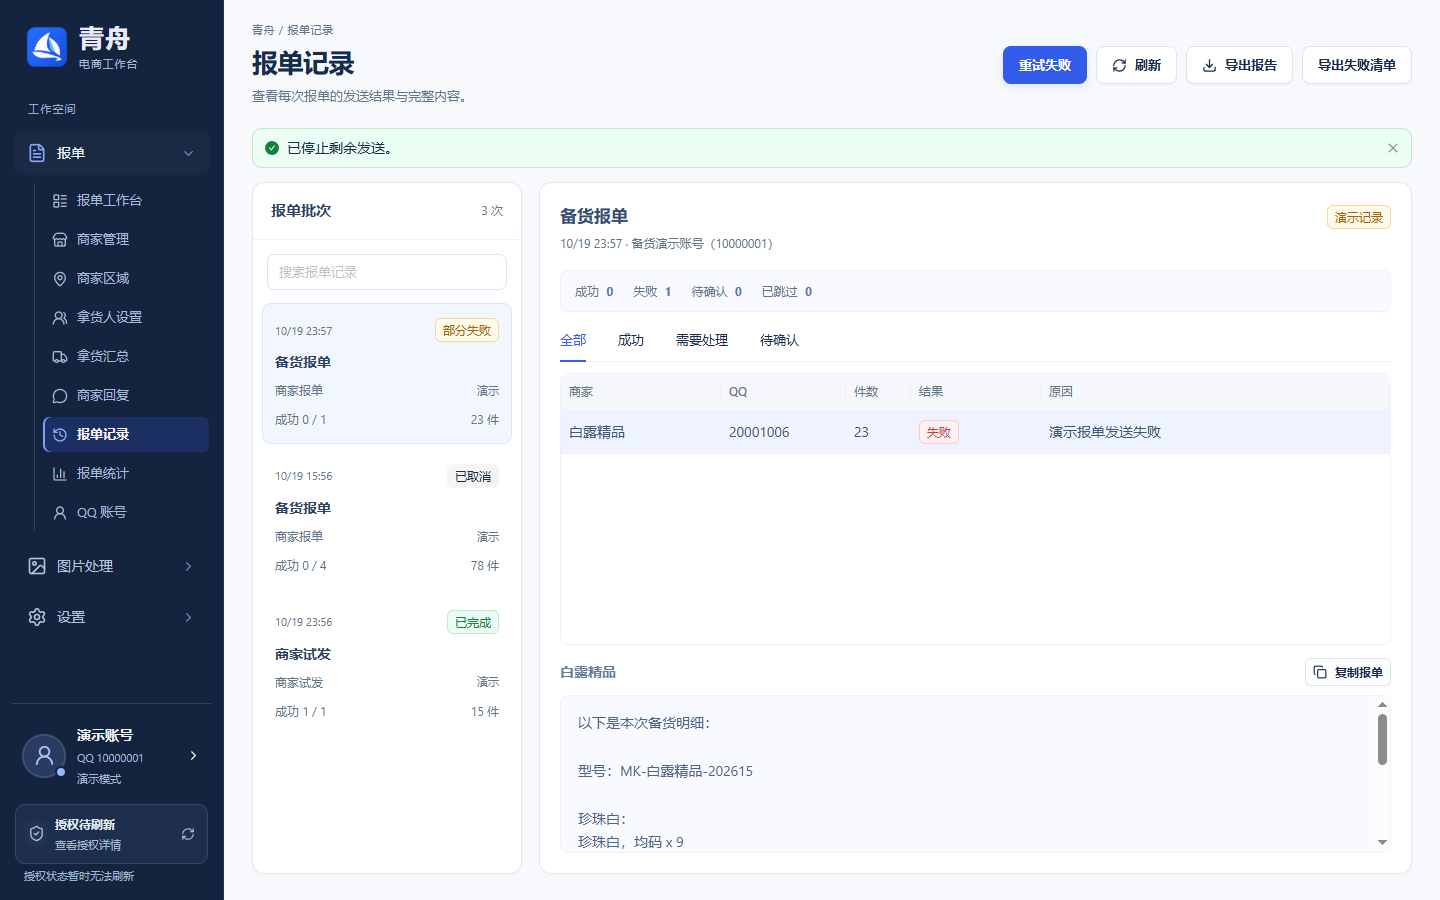The image size is (1440, 900).
Task: Click the 商家管理 store icon
Action: click(60, 239)
